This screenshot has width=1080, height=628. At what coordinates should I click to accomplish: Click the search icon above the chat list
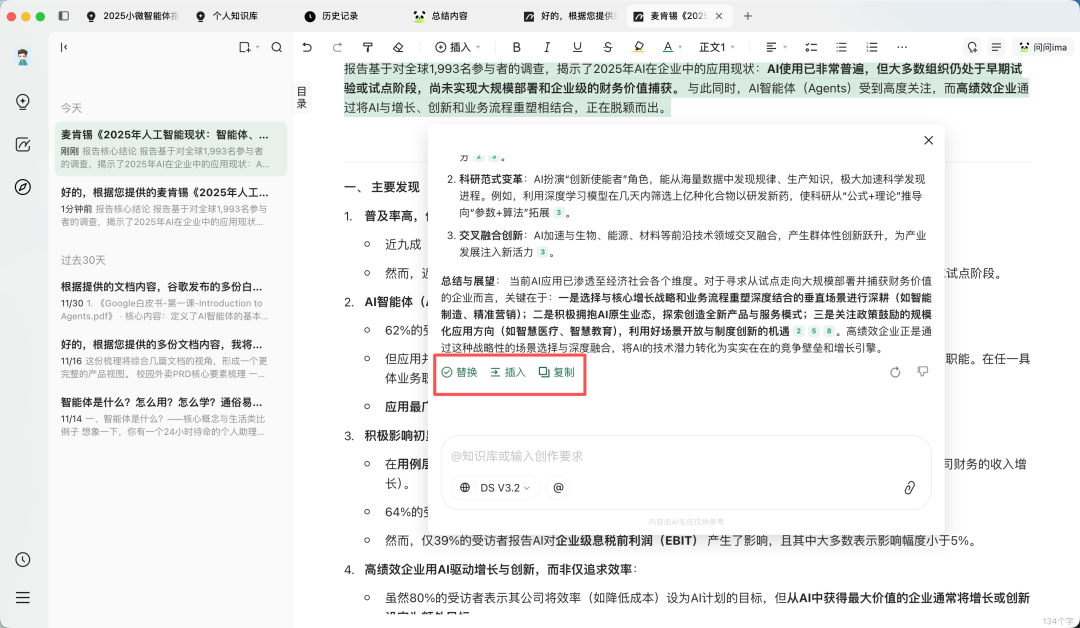point(277,46)
